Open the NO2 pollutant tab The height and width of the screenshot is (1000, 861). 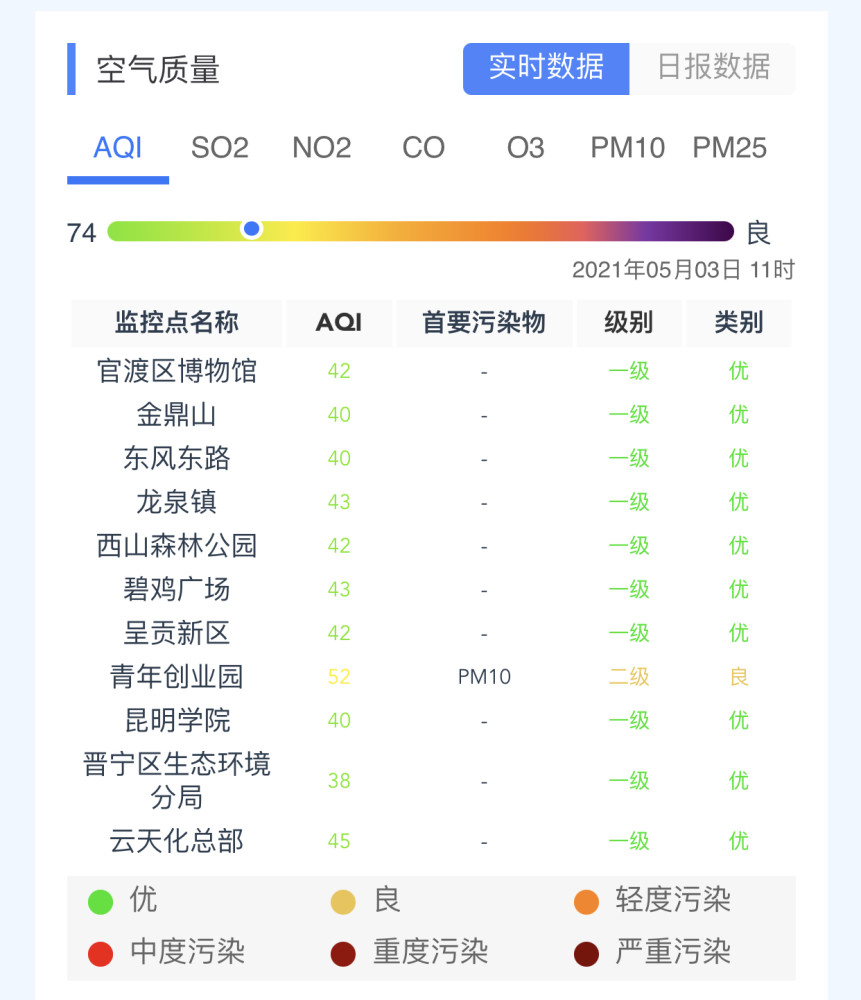(322, 148)
